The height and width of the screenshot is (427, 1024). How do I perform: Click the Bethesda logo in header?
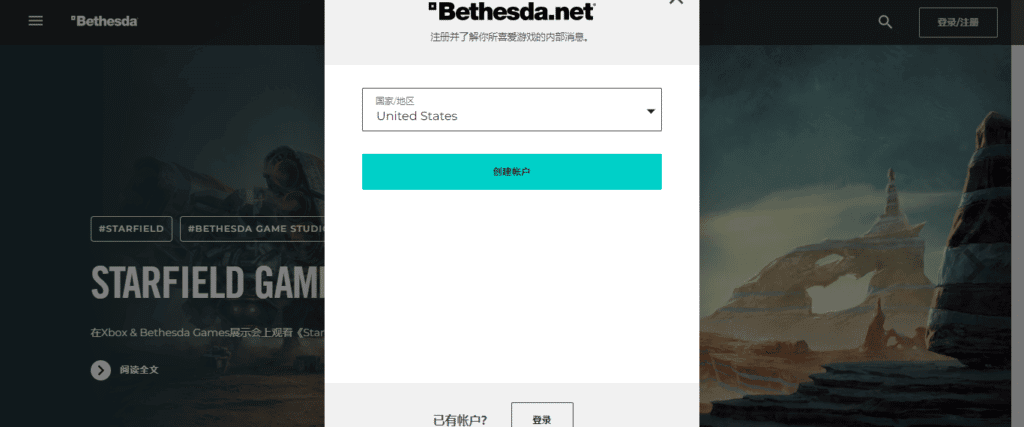tap(104, 21)
